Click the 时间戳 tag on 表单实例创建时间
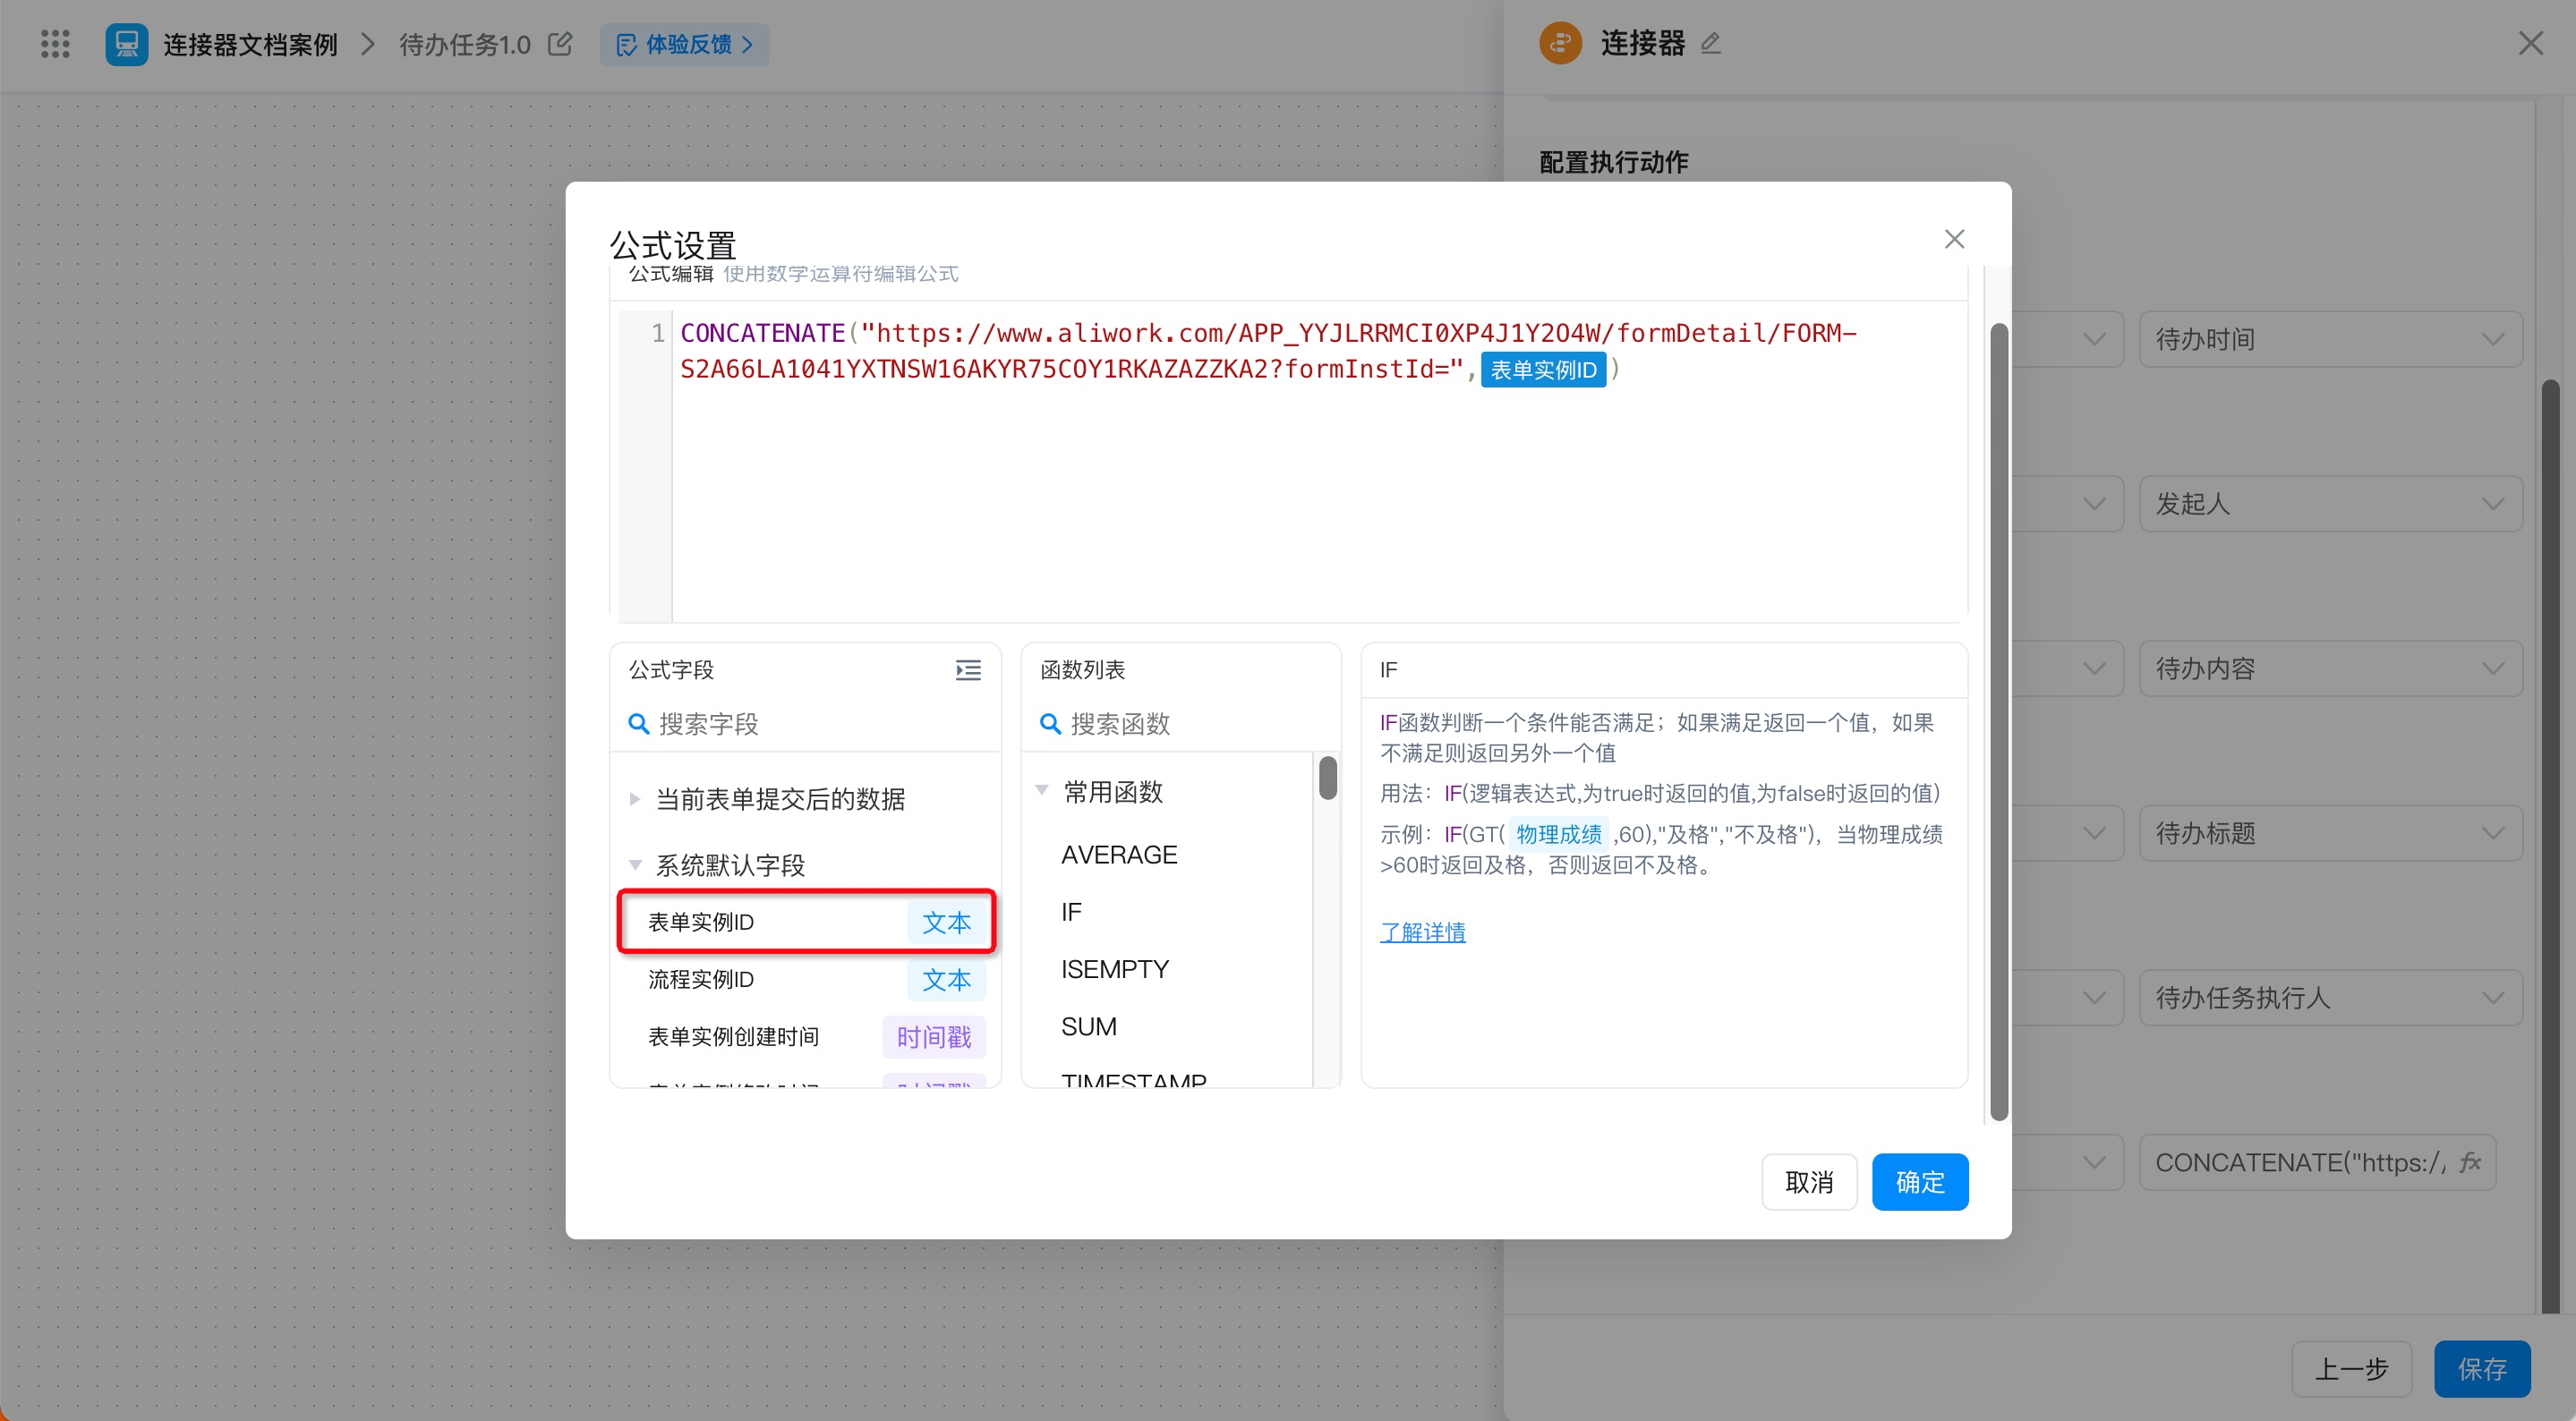Image resolution: width=2576 pixels, height=1421 pixels. click(933, 1036)
